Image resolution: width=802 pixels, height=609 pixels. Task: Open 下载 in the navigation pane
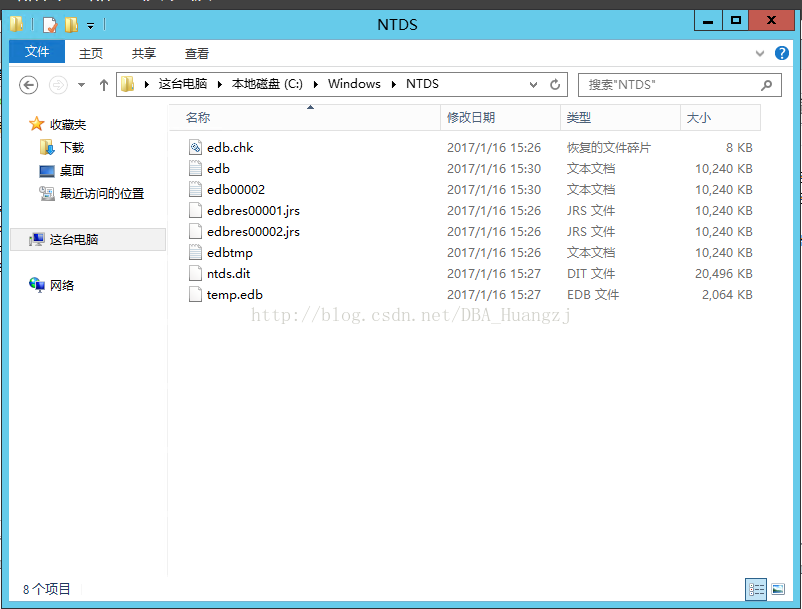(x=72, y=148)
